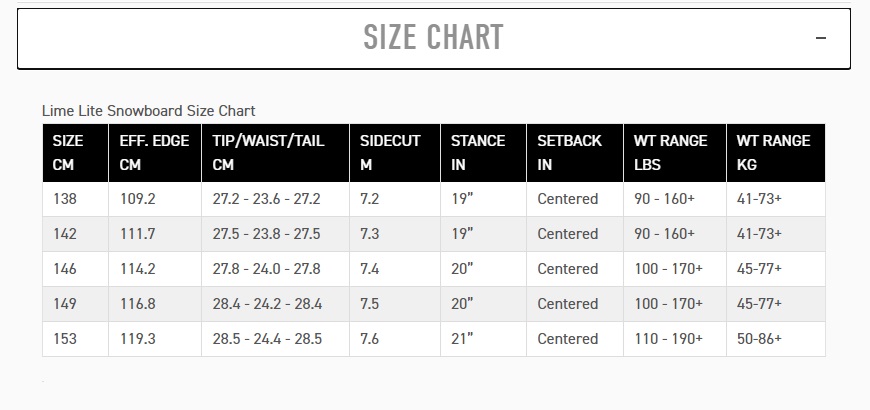Click the WT RANGE KG column header
This screenshot has width=870, height=410.
(x=775, y=153)
